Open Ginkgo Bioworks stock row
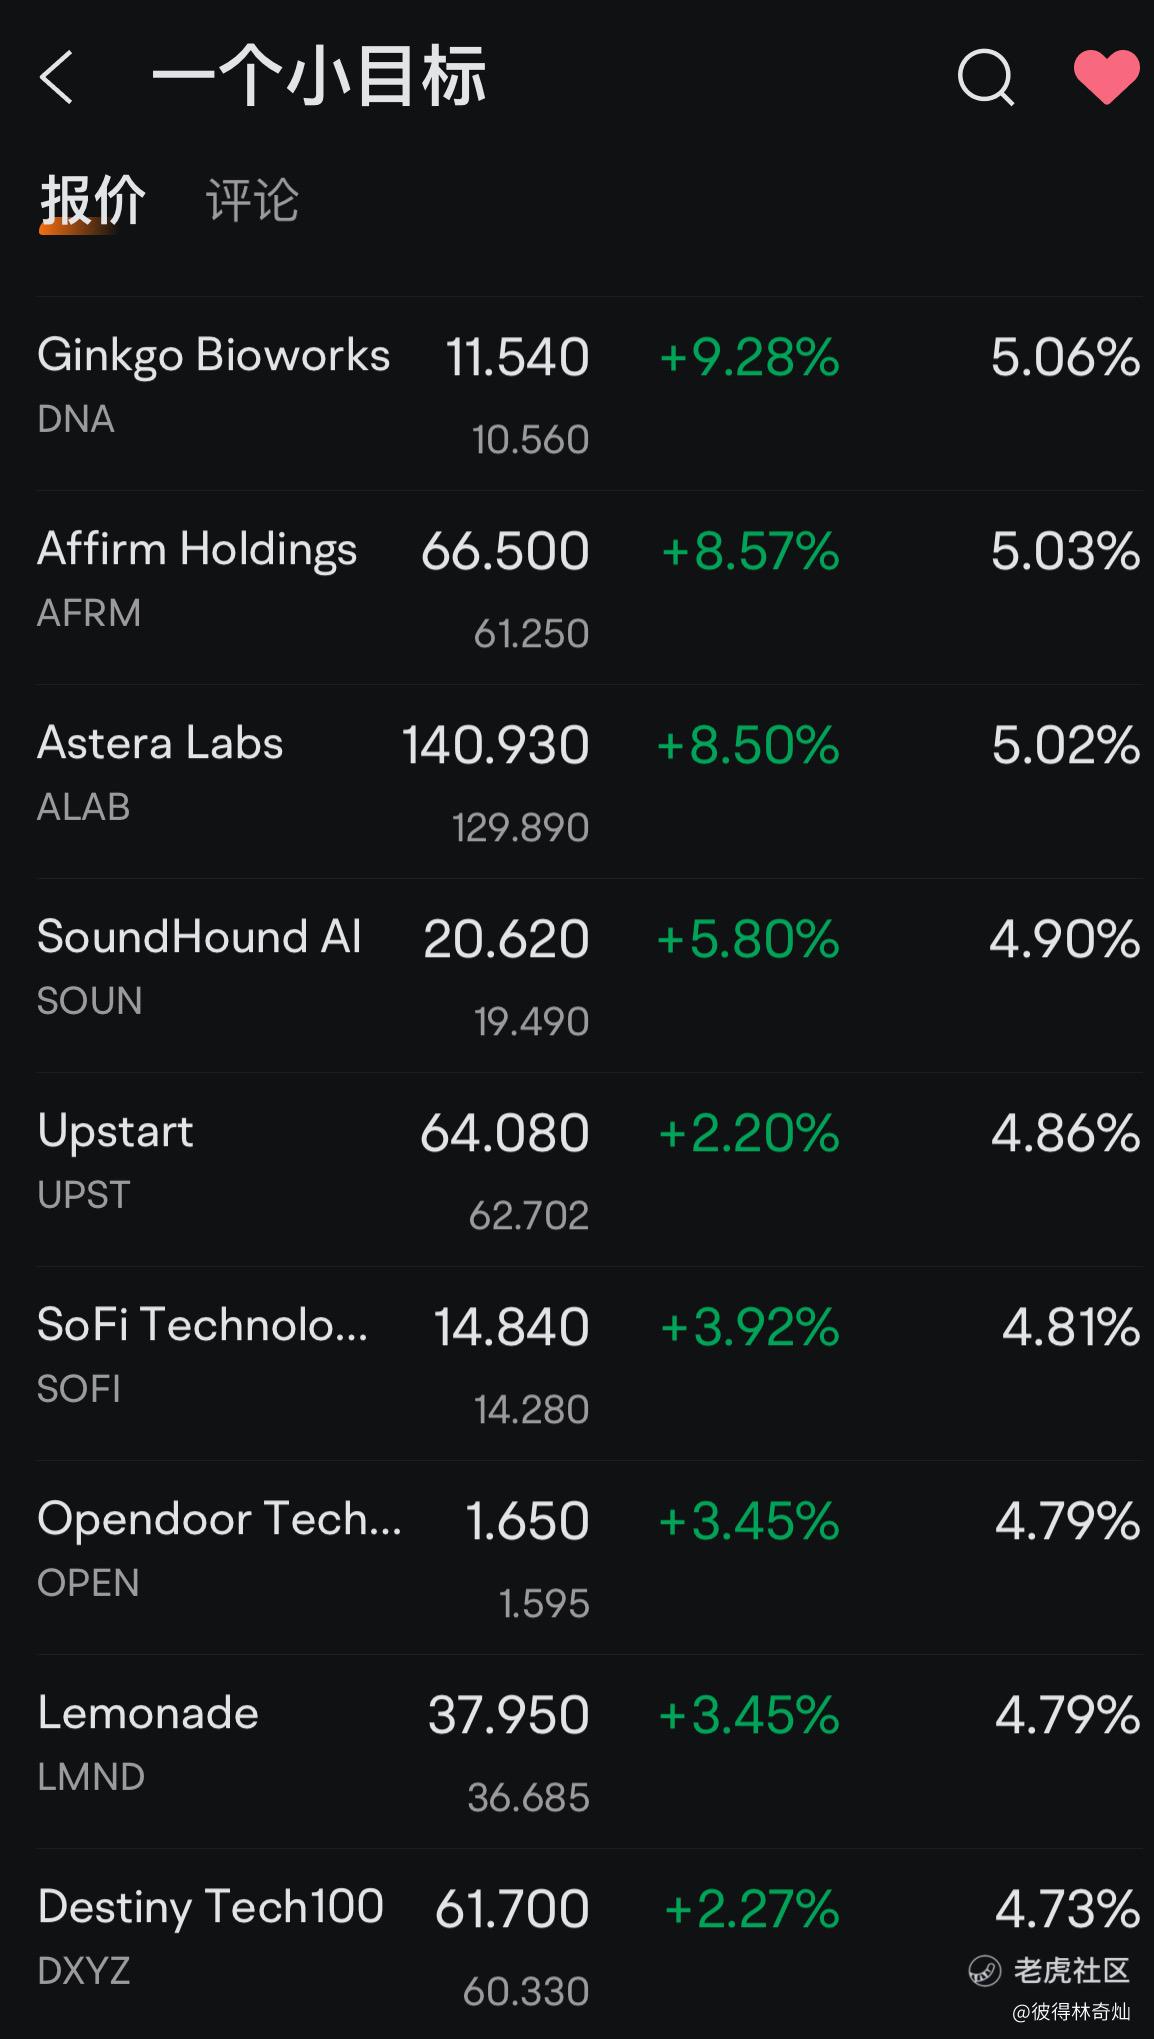This screenshot has height=2039, width=1154. point(214,357)
